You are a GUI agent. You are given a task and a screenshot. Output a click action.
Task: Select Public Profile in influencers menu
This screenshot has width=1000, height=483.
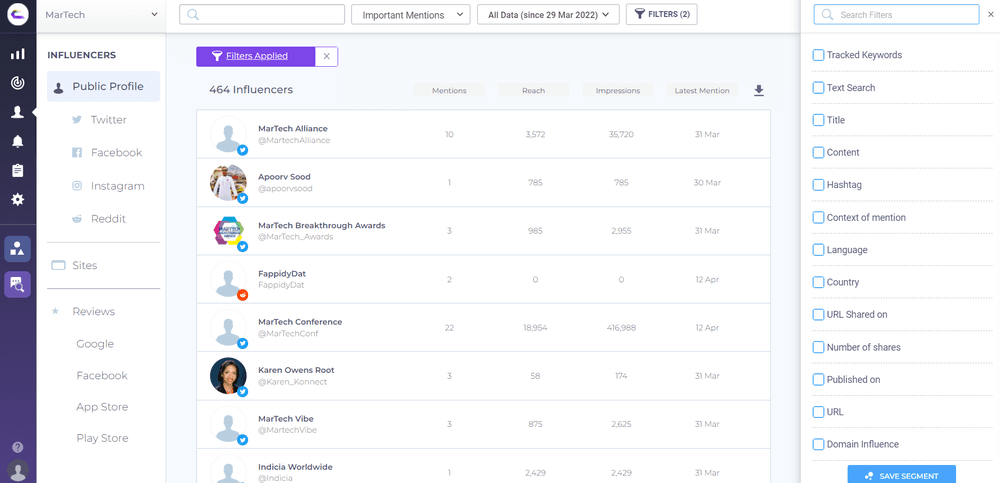pos(103,87)
